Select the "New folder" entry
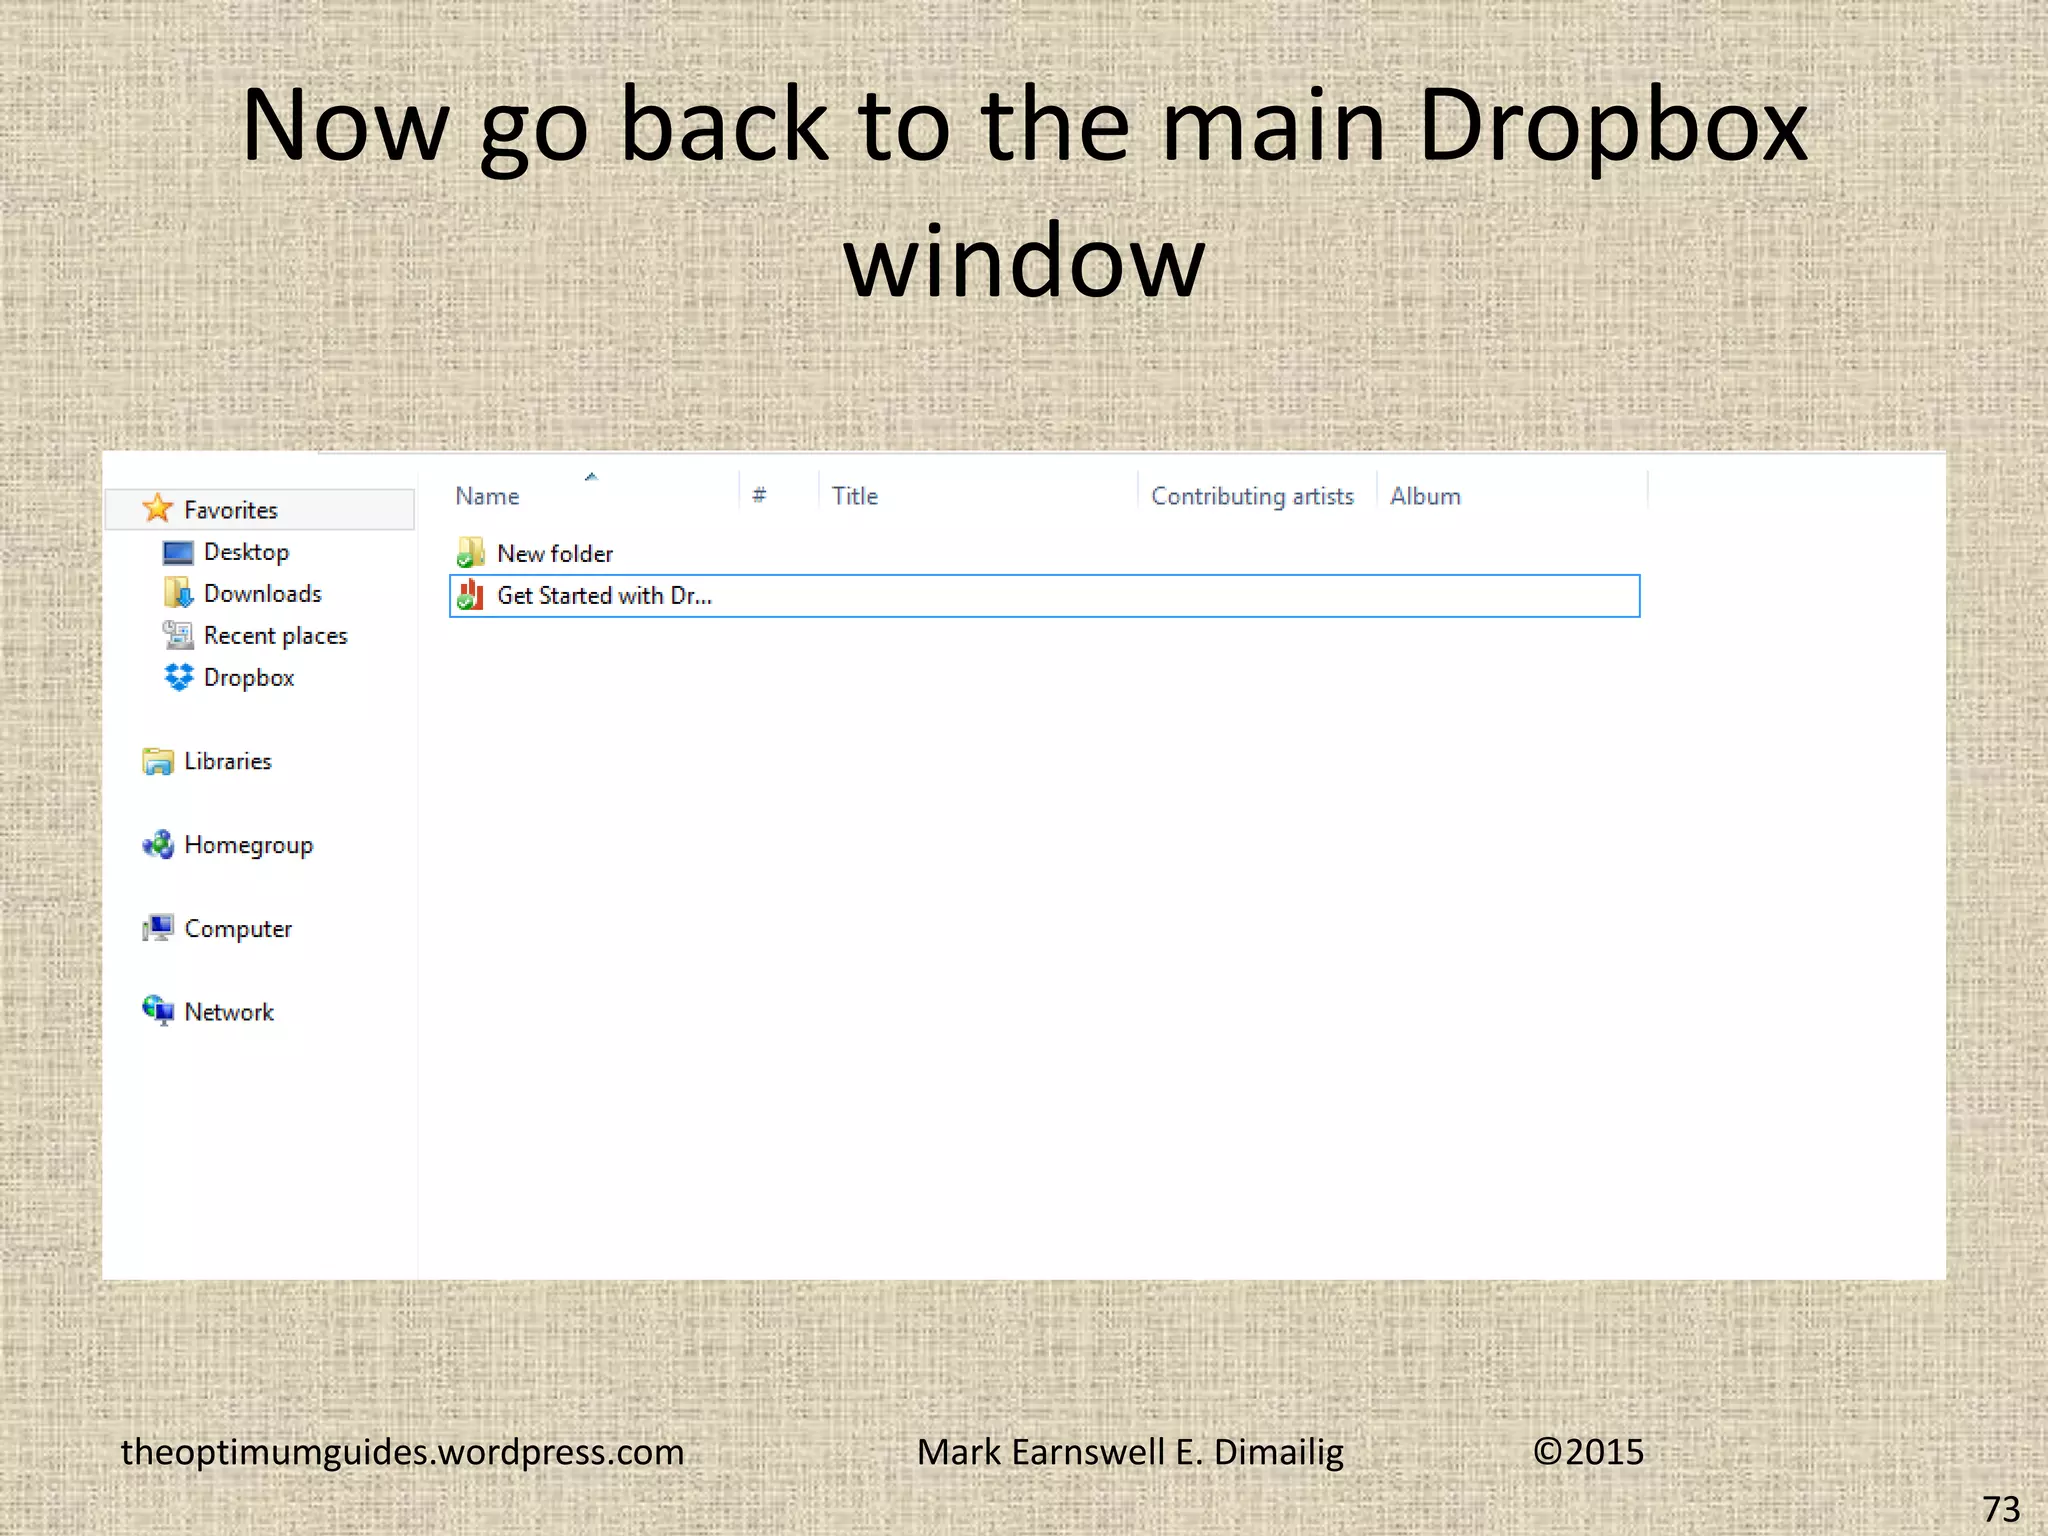This screenshot has width=2048, height=1536. click(555, 554)
